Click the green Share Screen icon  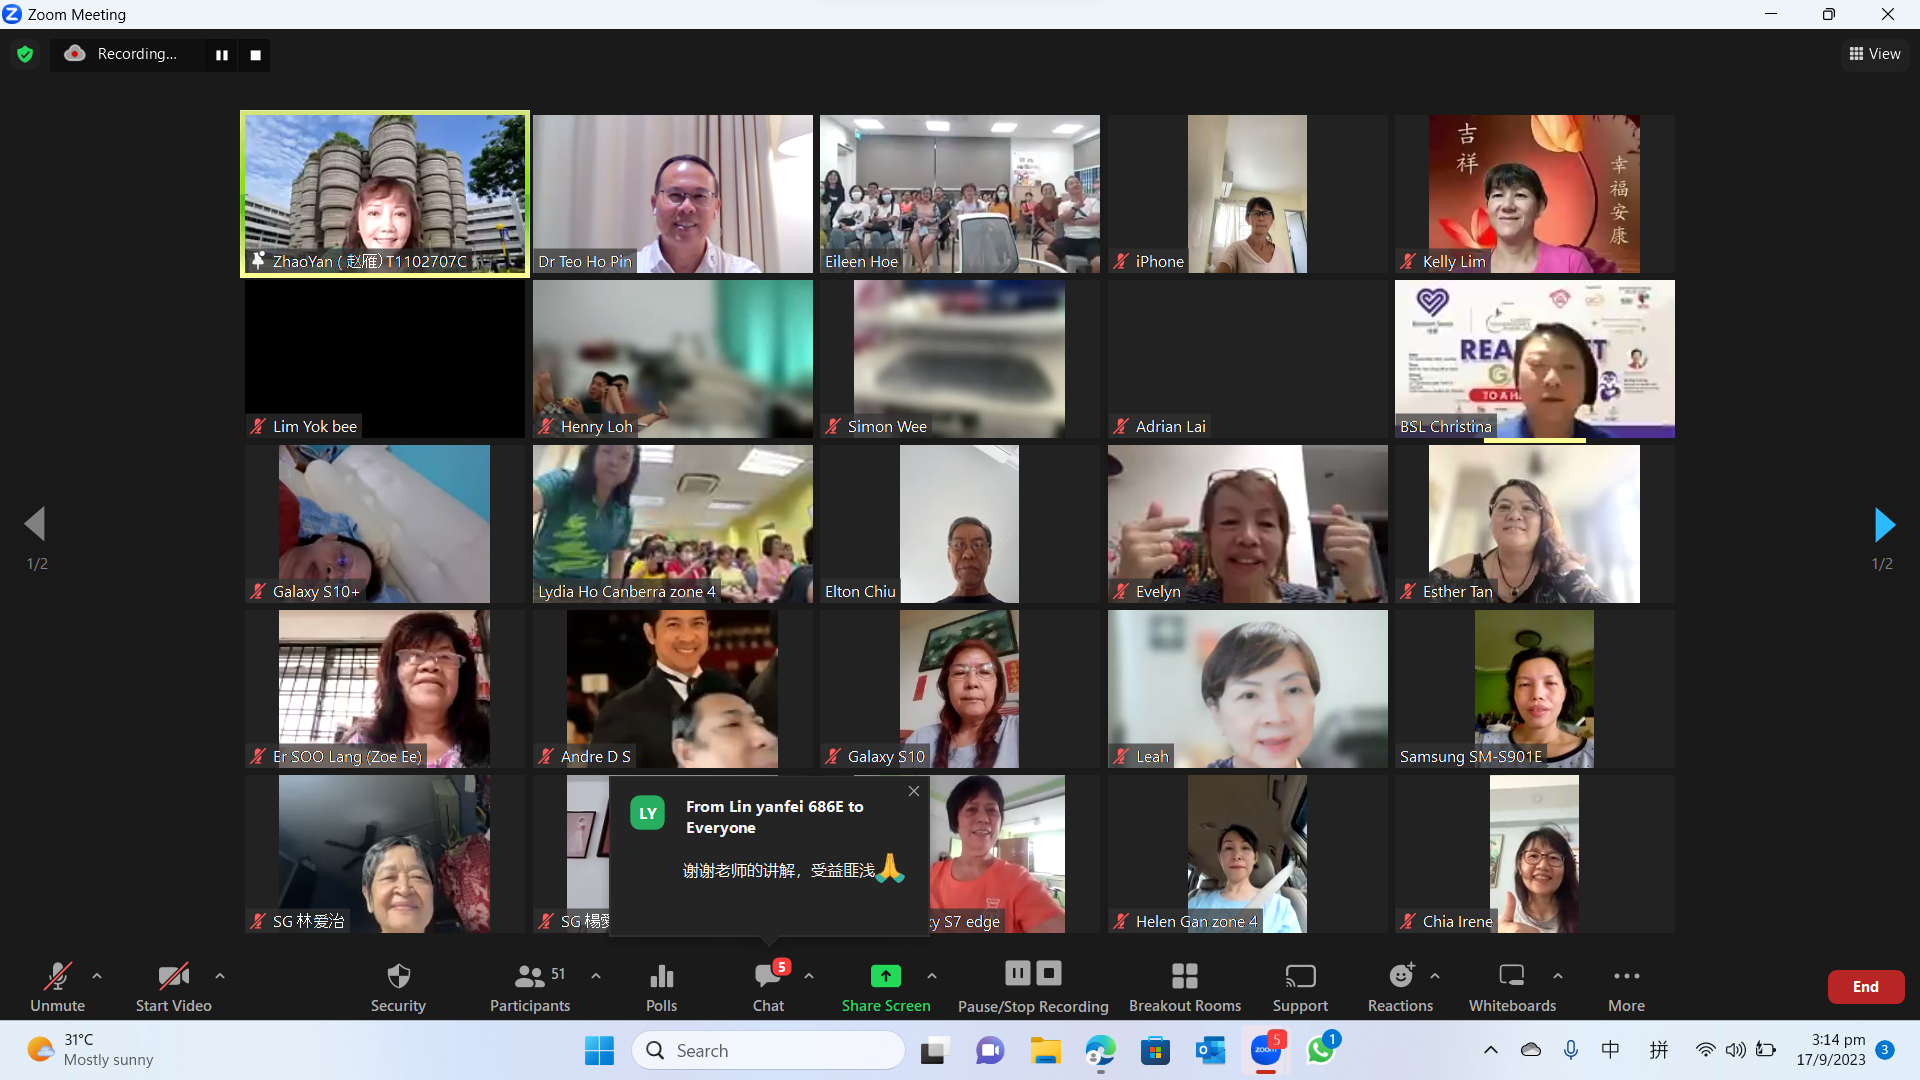click(885, 976)
